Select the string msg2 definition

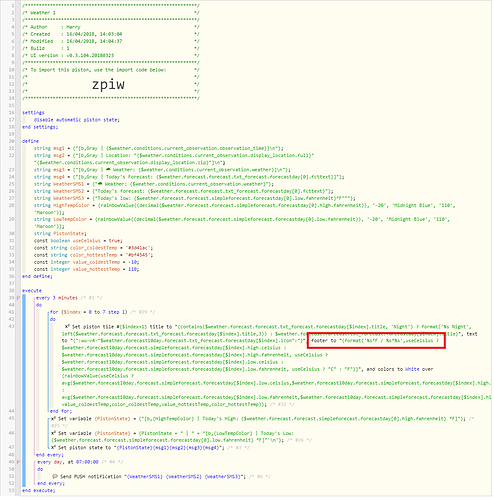[x=174, y=159]
